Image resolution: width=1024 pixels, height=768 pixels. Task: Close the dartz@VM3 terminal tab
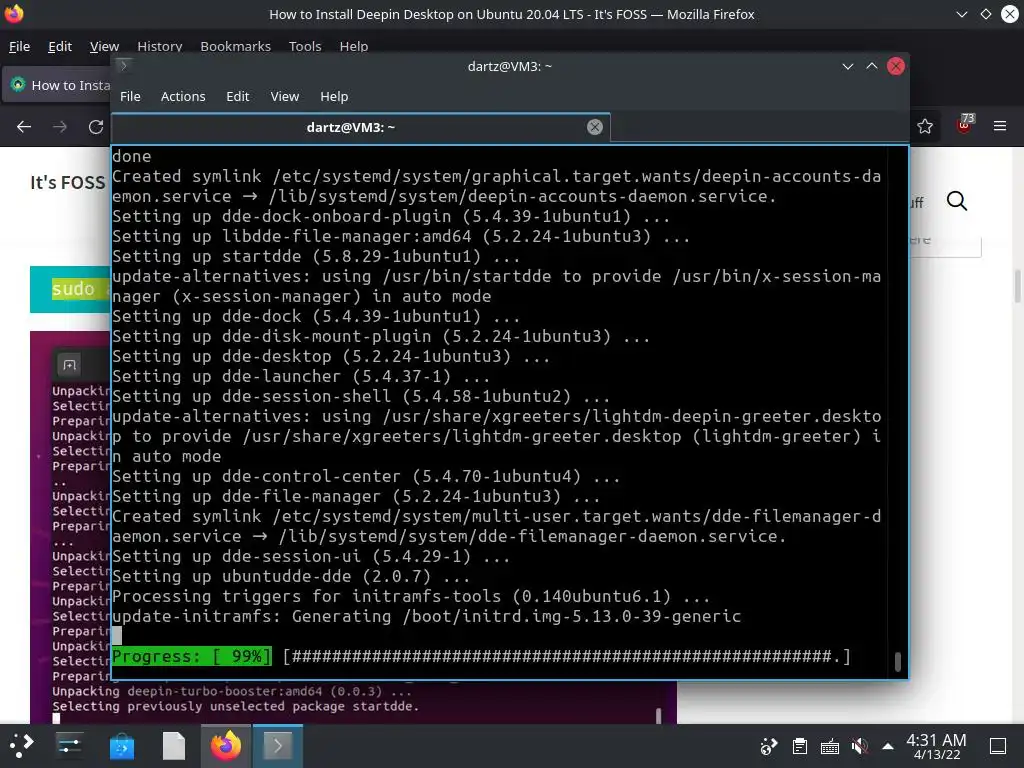(x=594, y=127)
